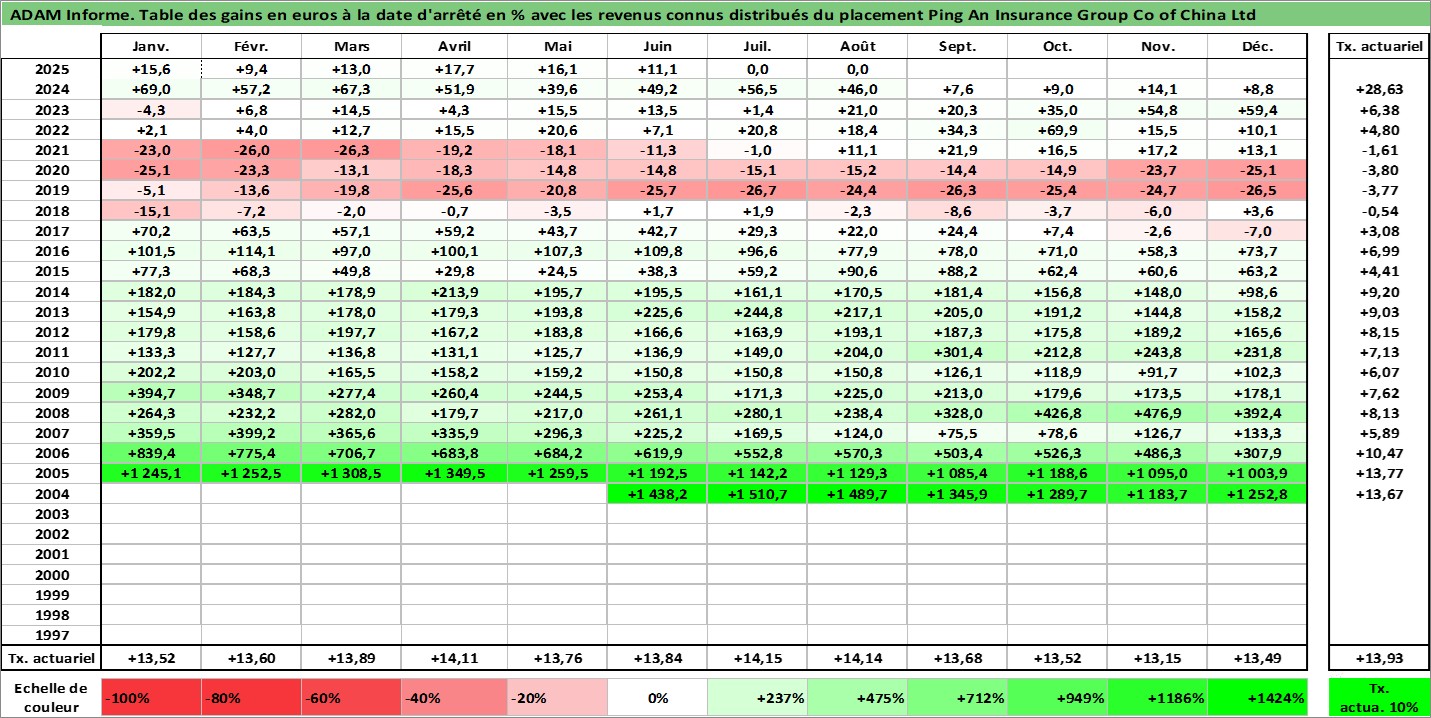Select the +712% color scale swatch
This screenshot has width=1431, height=718.
pyautogui.click(x=957, y=698)
